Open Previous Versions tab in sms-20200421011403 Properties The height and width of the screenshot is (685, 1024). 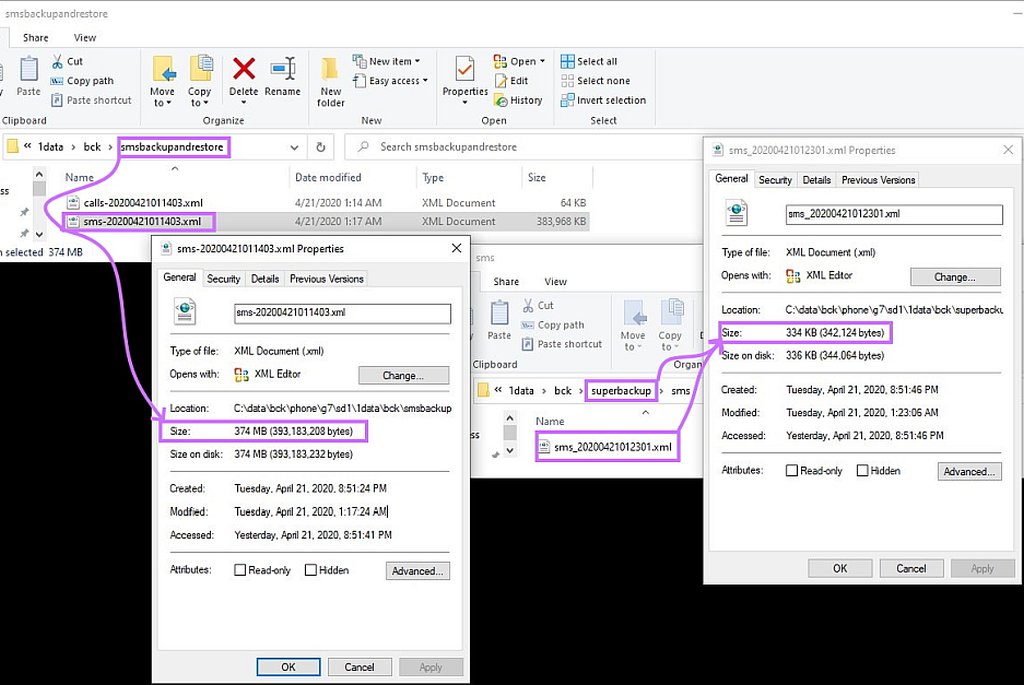click(327, 279)
